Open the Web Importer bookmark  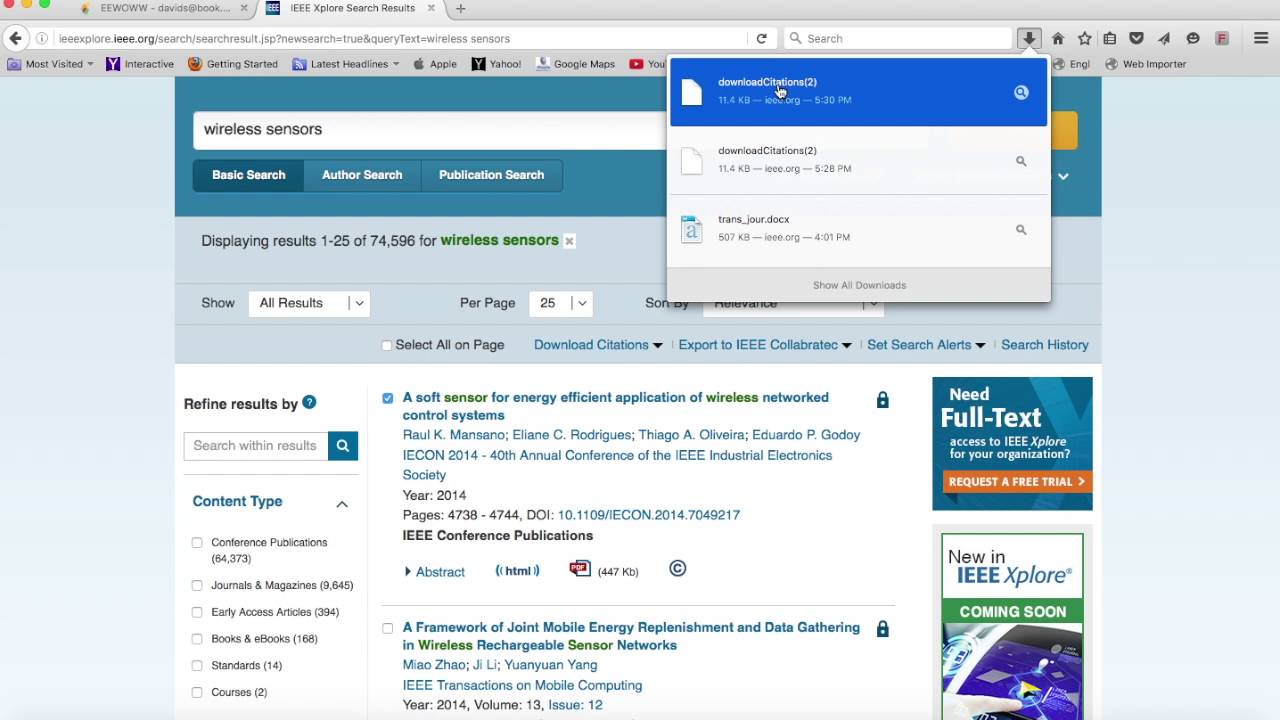click(x=1145, y=64)
